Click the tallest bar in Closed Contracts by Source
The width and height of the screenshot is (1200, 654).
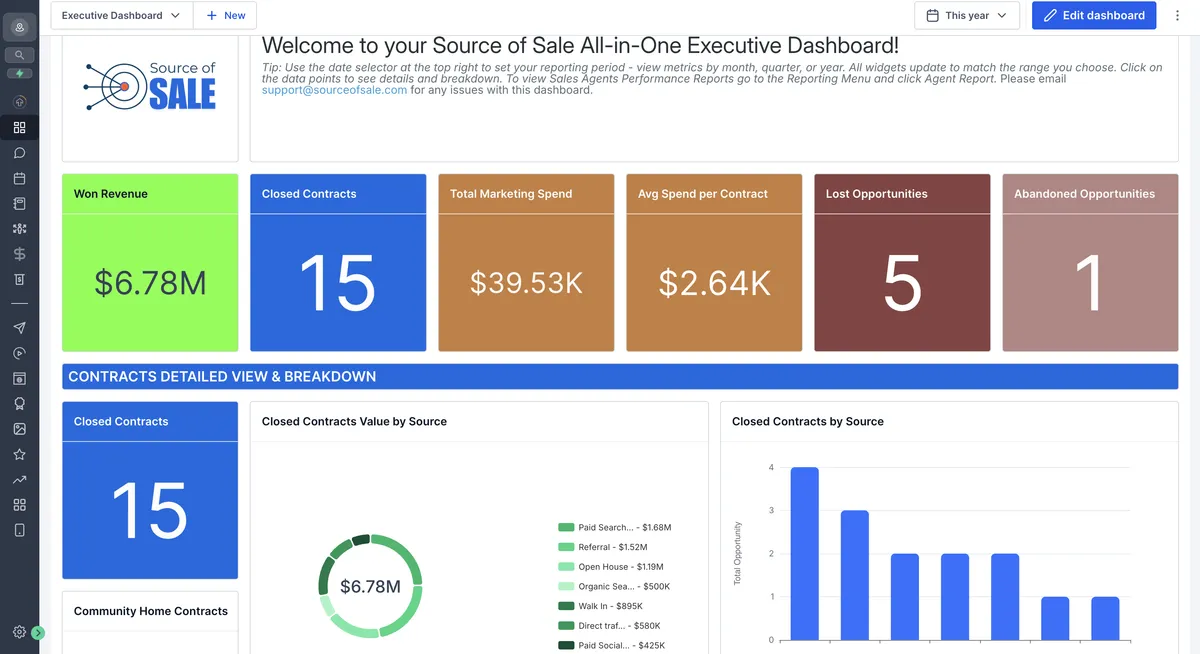pyautogui.click(x=804, y=553)
